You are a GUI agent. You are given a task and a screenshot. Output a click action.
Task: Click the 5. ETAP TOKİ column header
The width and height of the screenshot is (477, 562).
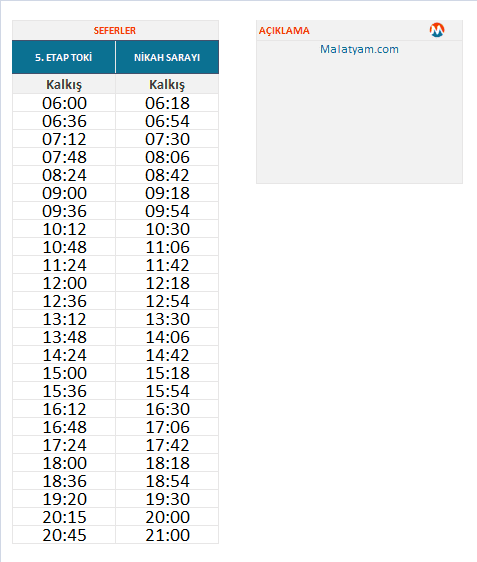click(x=64, y=57)
